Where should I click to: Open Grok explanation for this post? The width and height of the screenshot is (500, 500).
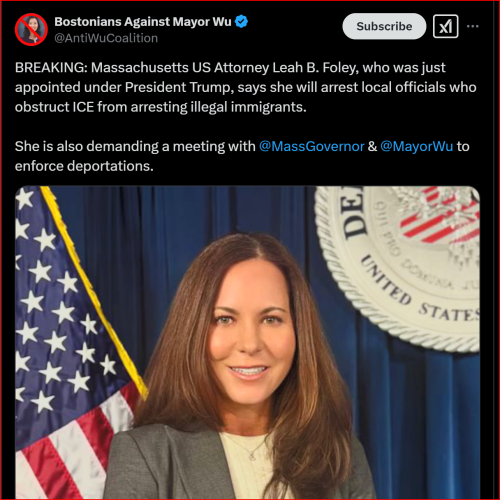446,26
